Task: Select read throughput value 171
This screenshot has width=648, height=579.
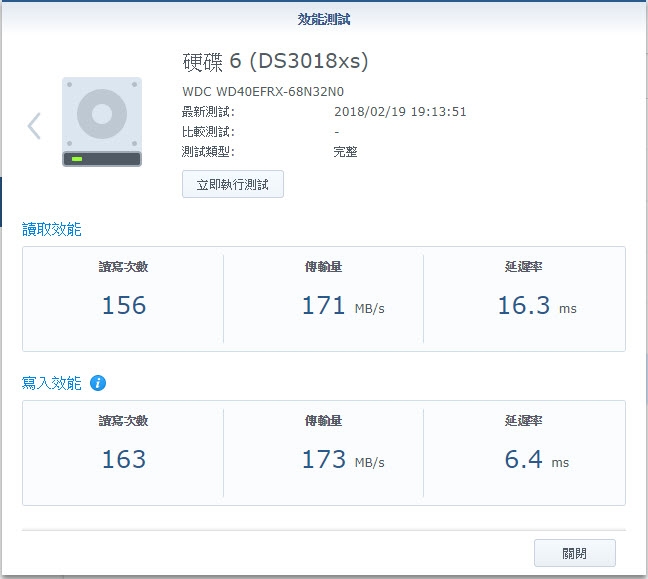Action: click(x=323, y=305)
